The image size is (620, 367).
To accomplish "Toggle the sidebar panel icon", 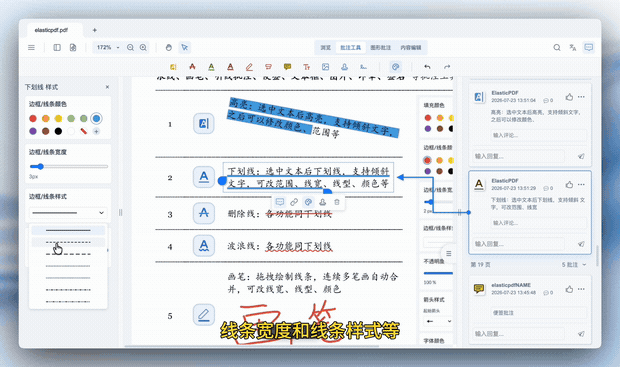I will click(x=57, y=47).
